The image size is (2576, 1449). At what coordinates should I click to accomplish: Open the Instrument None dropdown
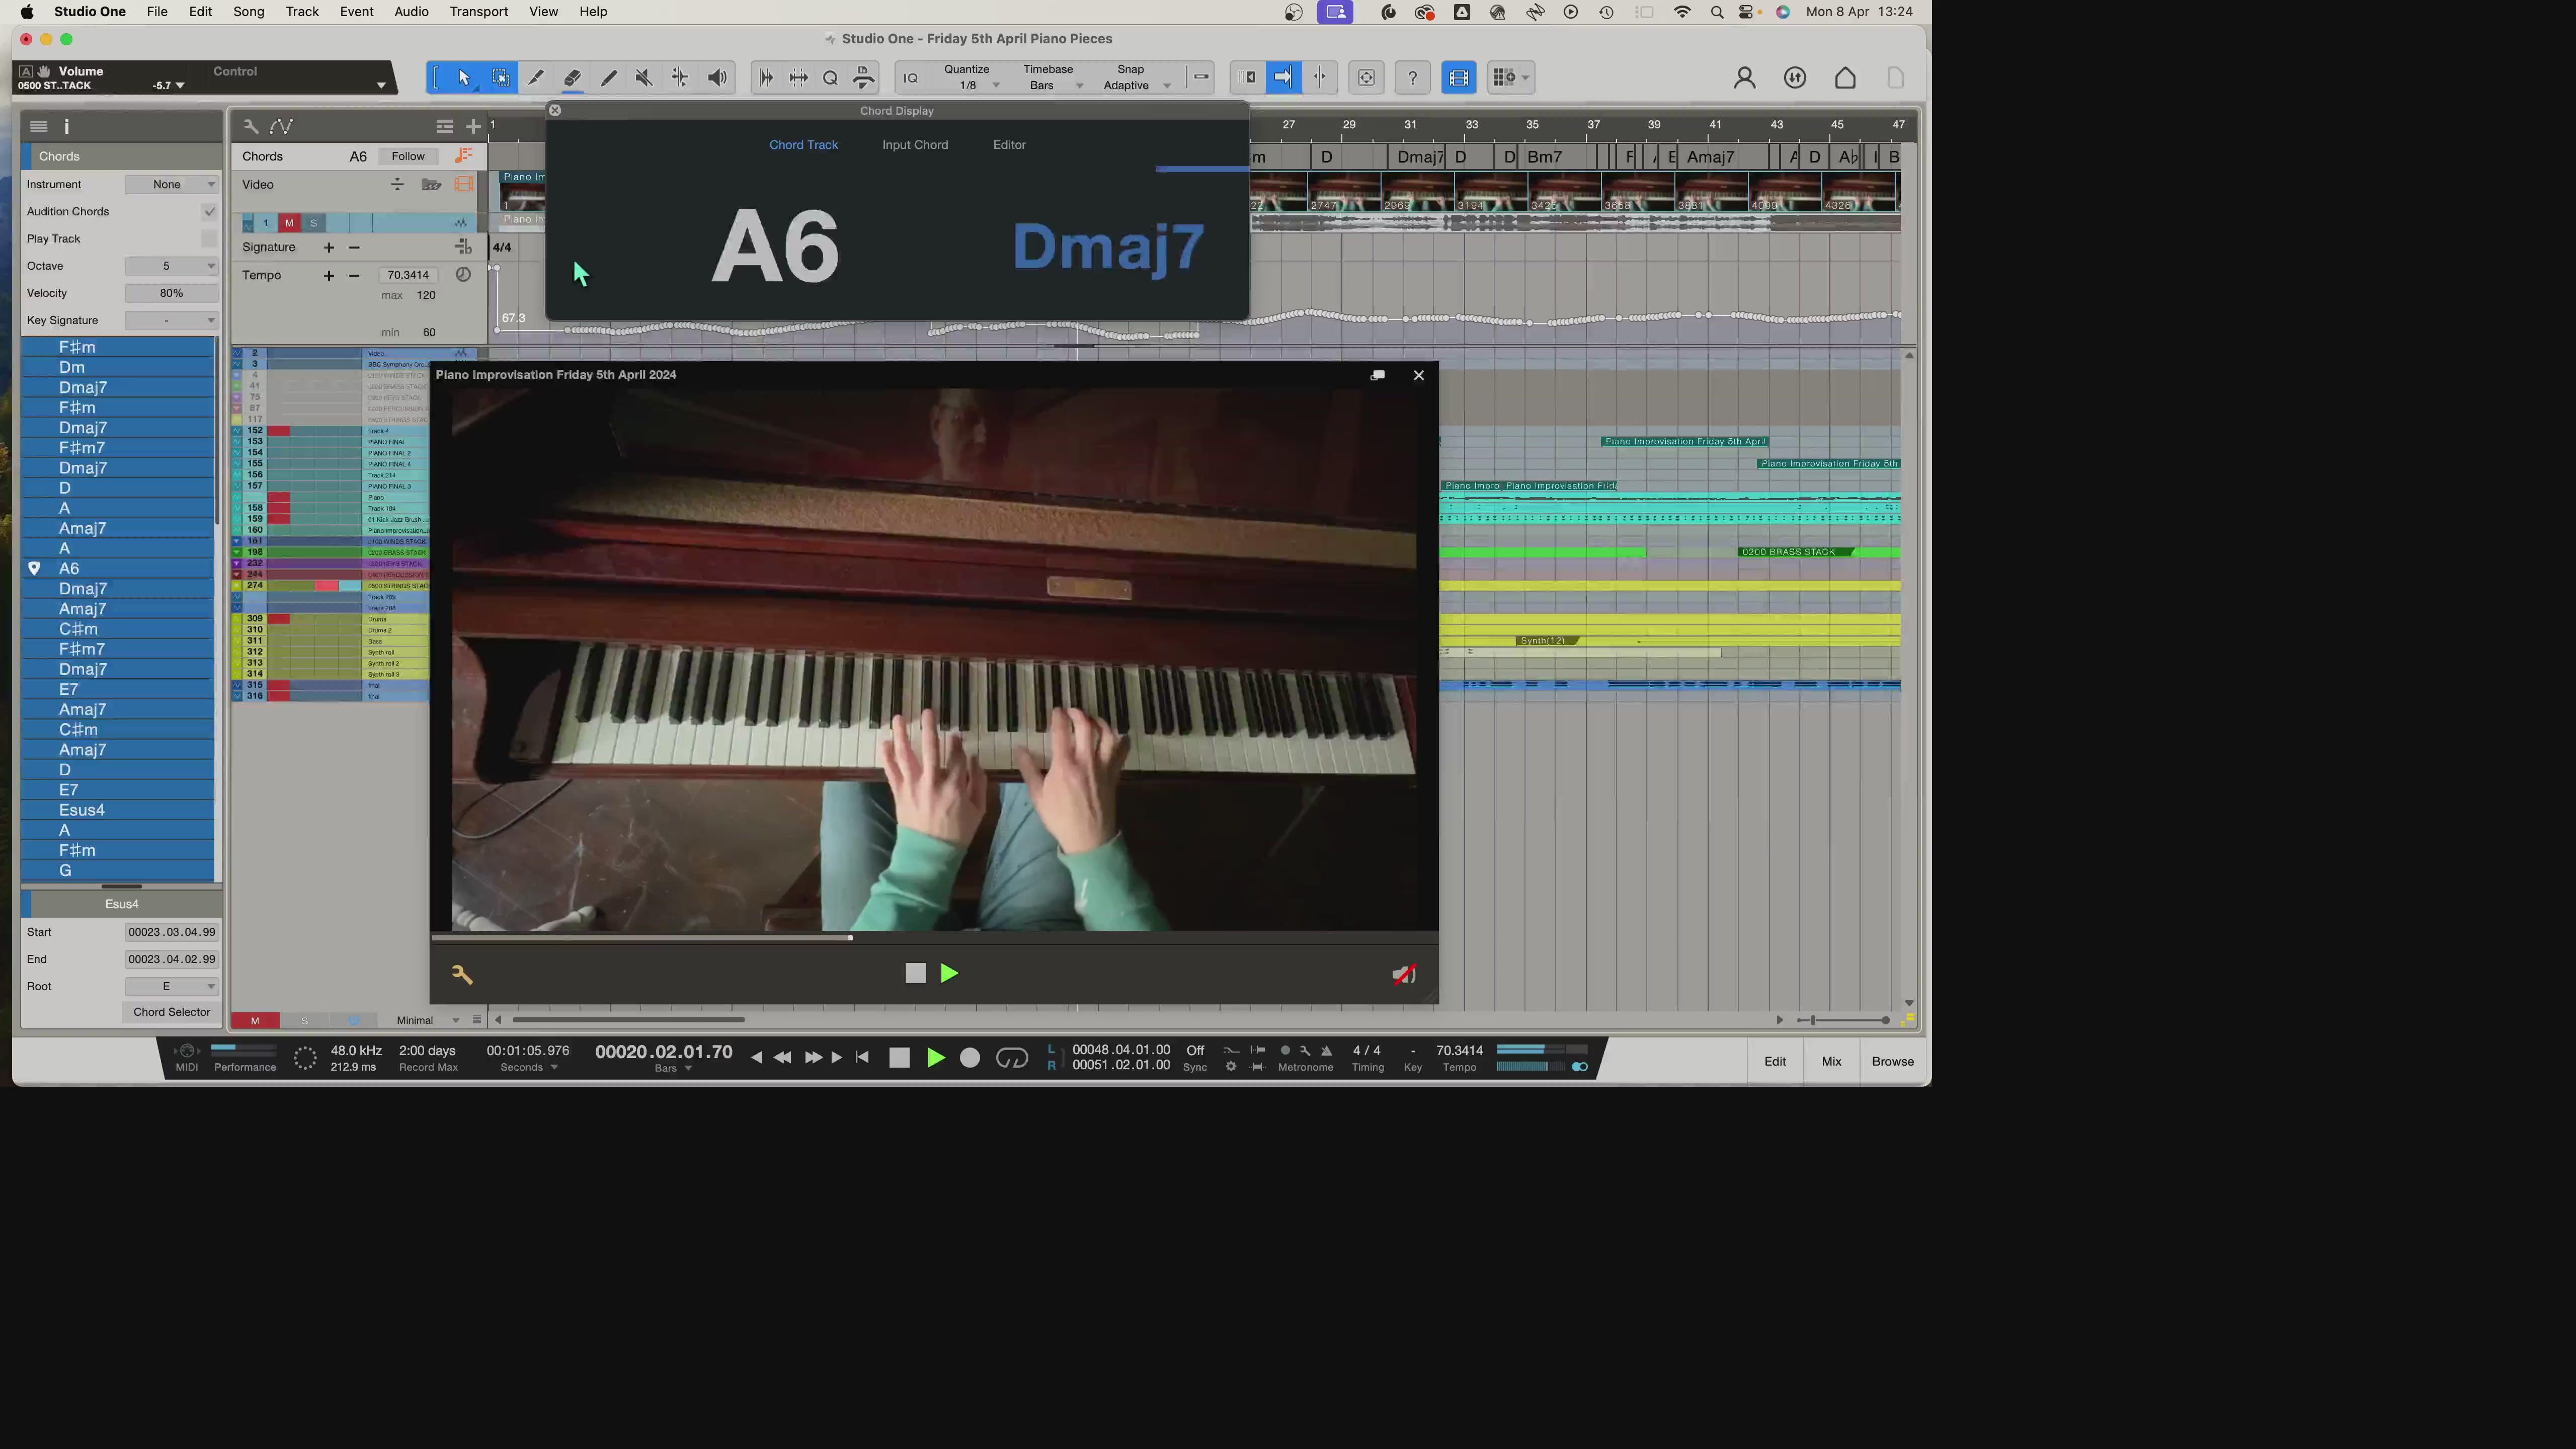point(171,184)
